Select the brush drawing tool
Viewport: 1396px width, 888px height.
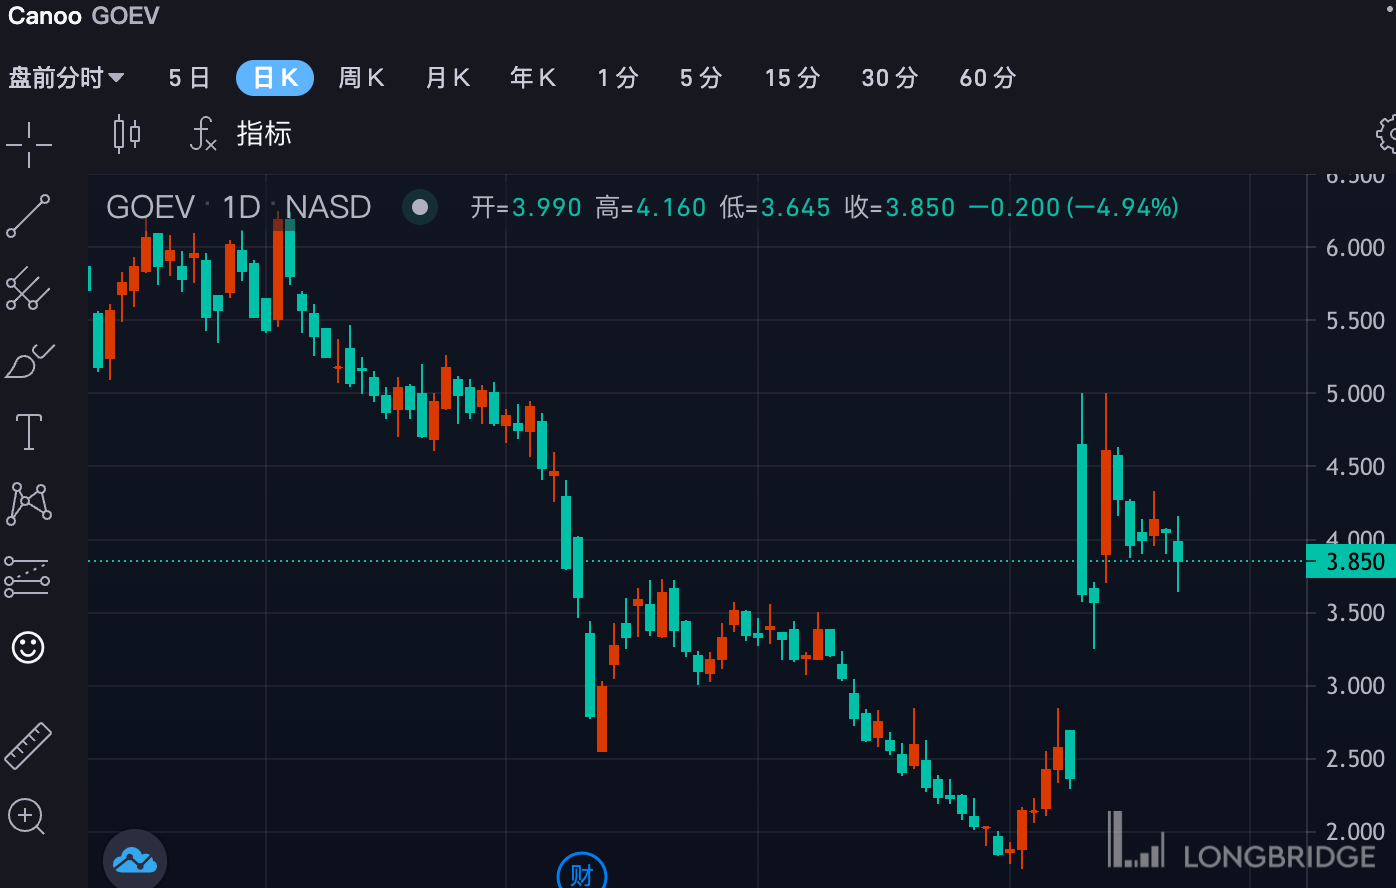(x=28, y=362)
